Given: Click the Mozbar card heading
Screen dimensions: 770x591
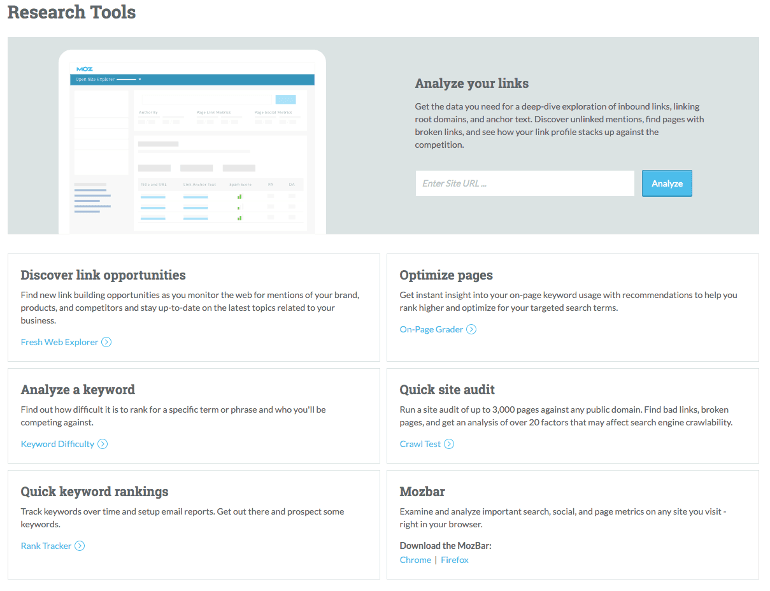Looking at the screenshot, I should [422, 491].
